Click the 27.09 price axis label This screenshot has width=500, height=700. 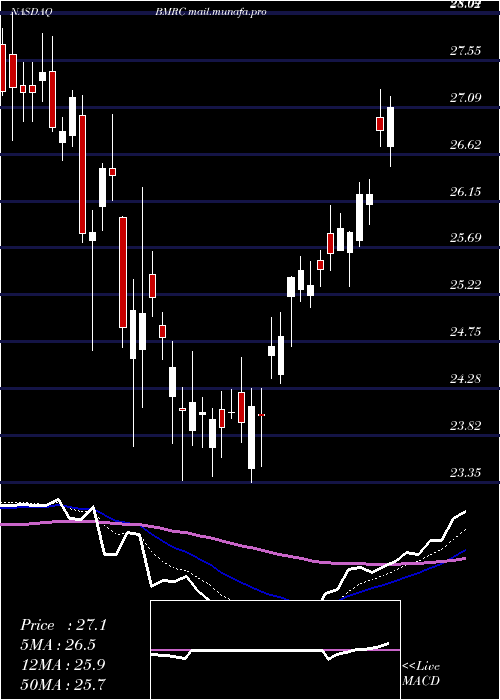pos(466,97)
